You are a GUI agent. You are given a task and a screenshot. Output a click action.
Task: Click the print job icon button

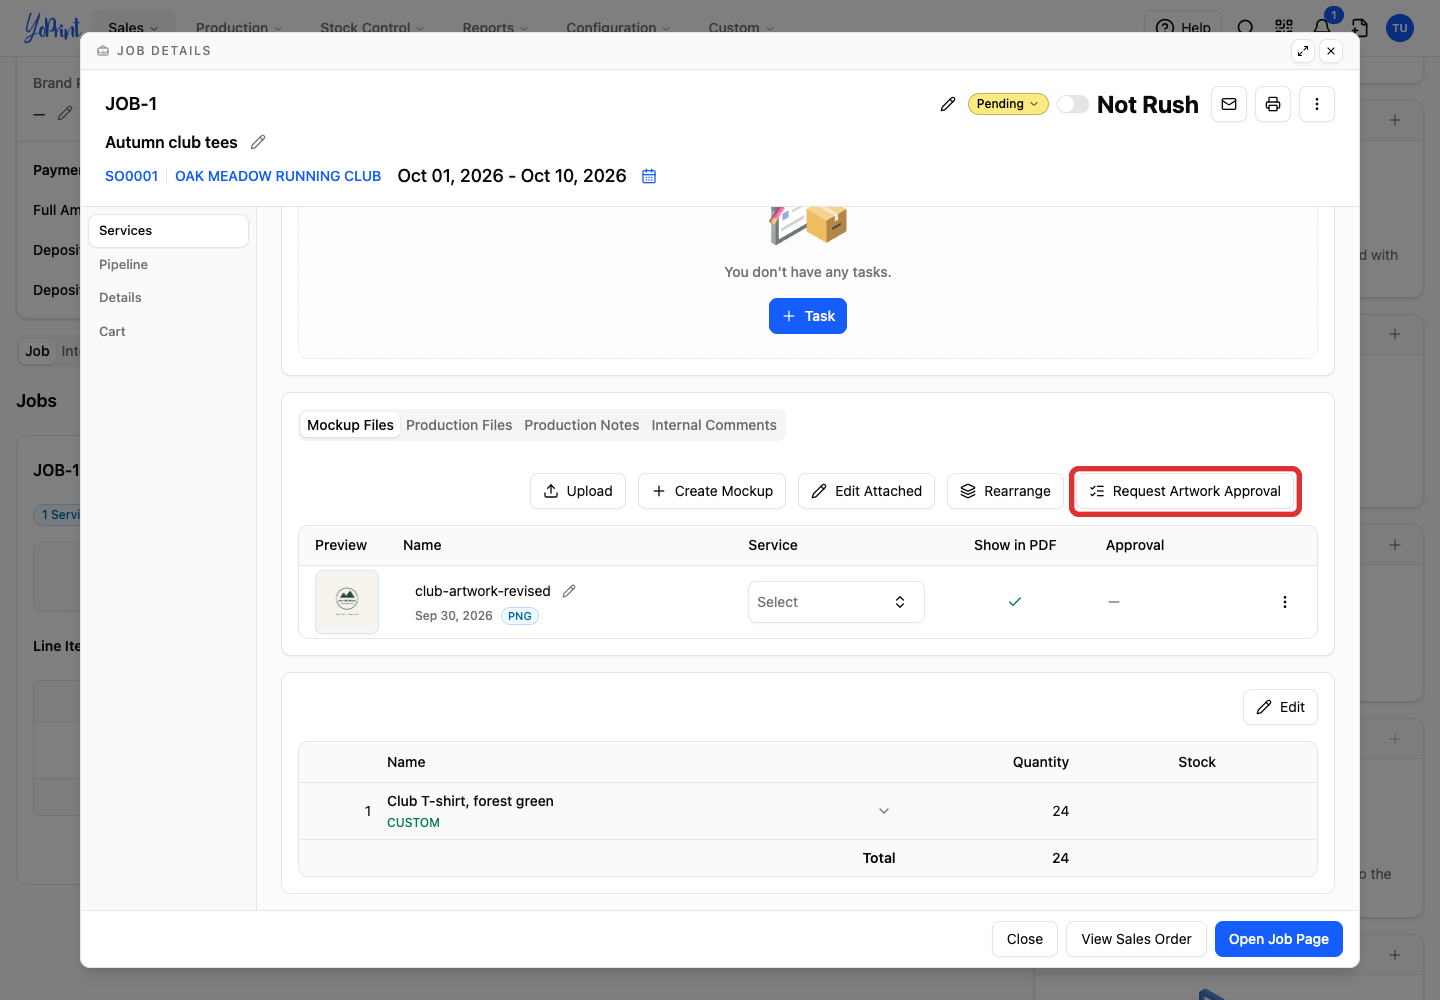(x=1273, y=104)
